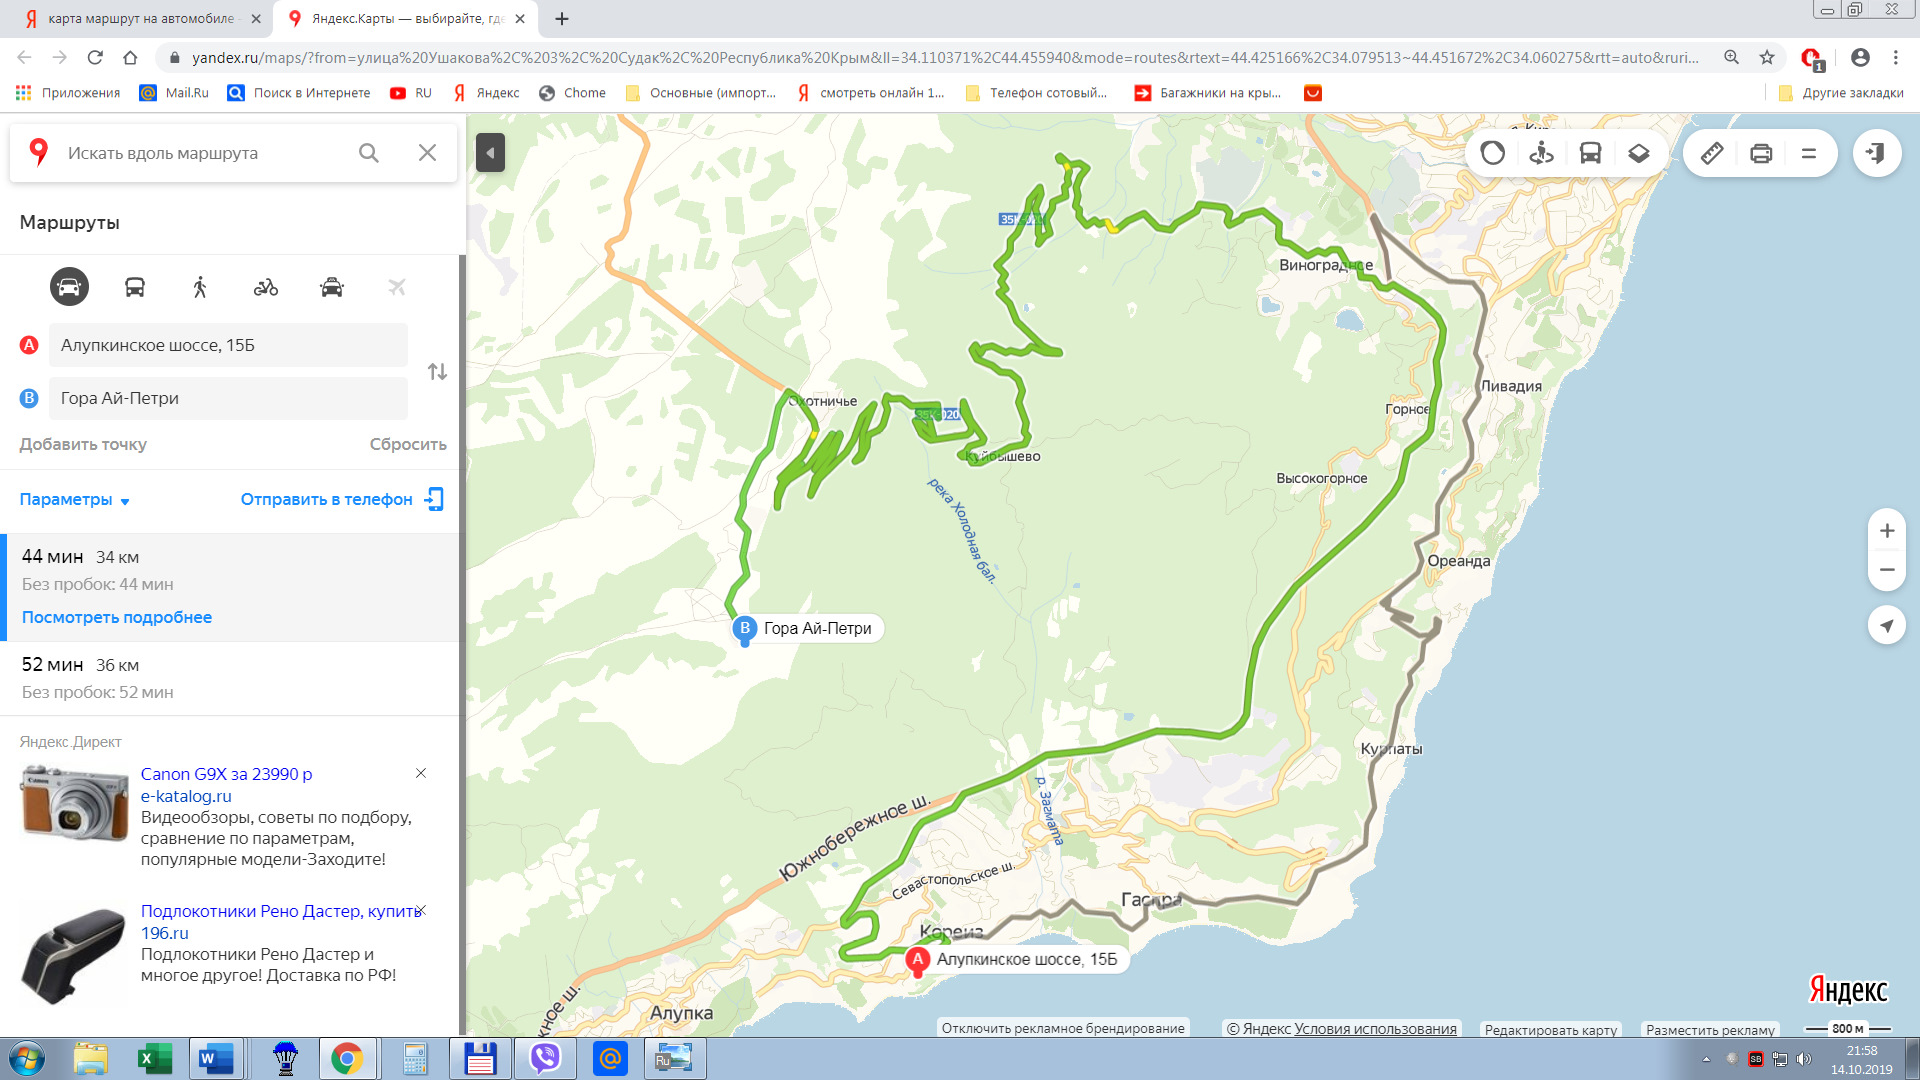1920x1080 pixels.
Task: Click the Canon camera ad thumbnail
Action: tap(74, 803)
